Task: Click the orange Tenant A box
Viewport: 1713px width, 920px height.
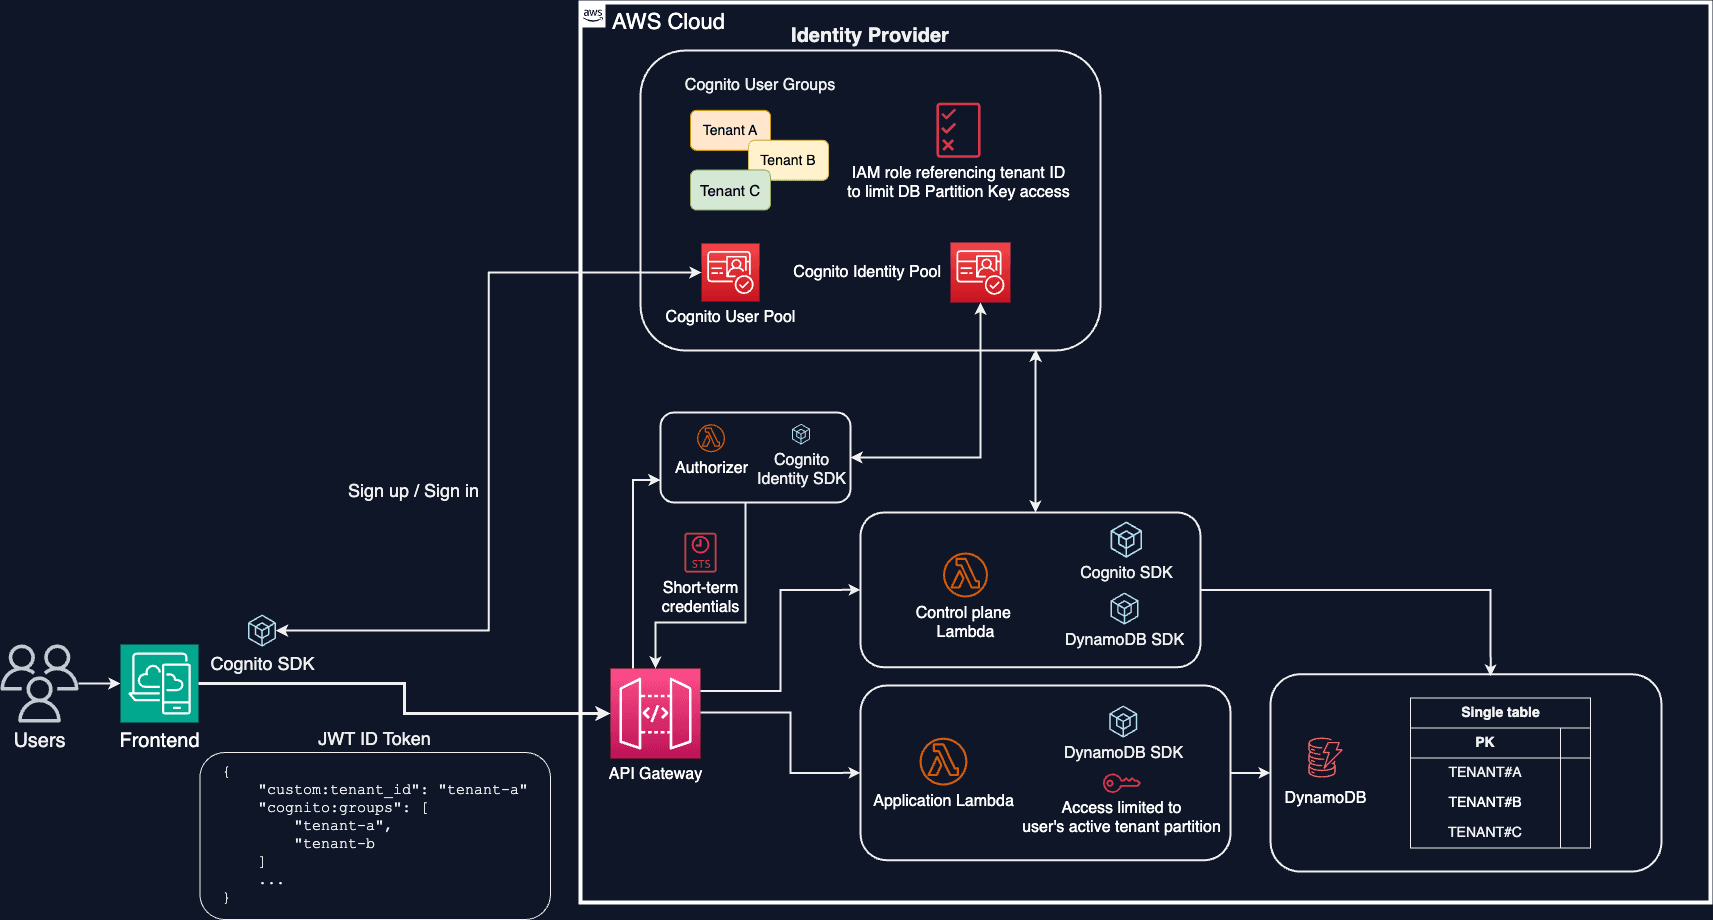Action: (729, 130)
